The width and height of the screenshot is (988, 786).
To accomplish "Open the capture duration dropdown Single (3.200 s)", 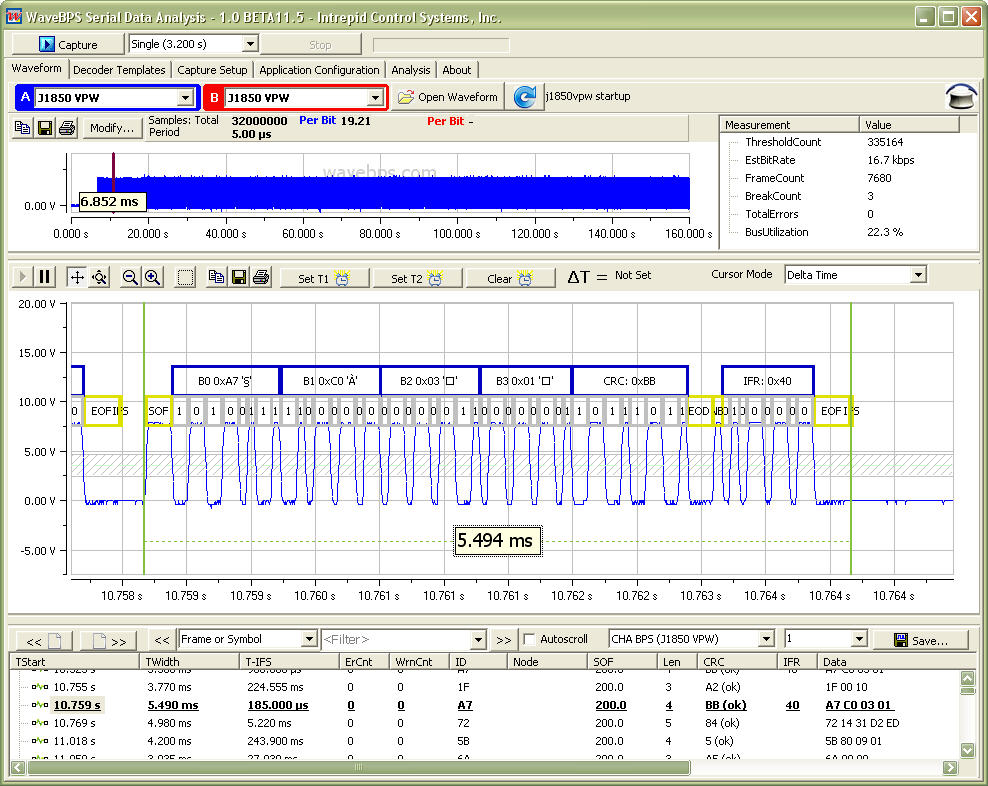I will click(250, 44).
